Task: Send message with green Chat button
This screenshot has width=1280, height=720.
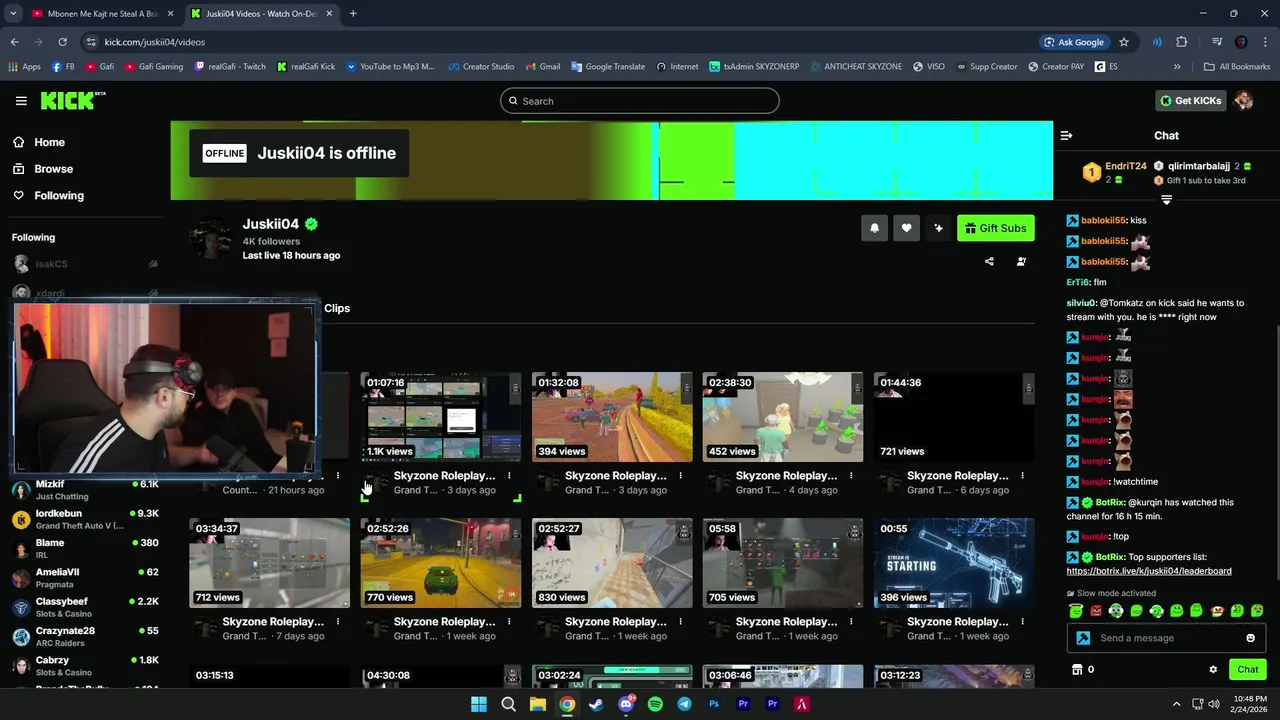Action: [1247, 670]
